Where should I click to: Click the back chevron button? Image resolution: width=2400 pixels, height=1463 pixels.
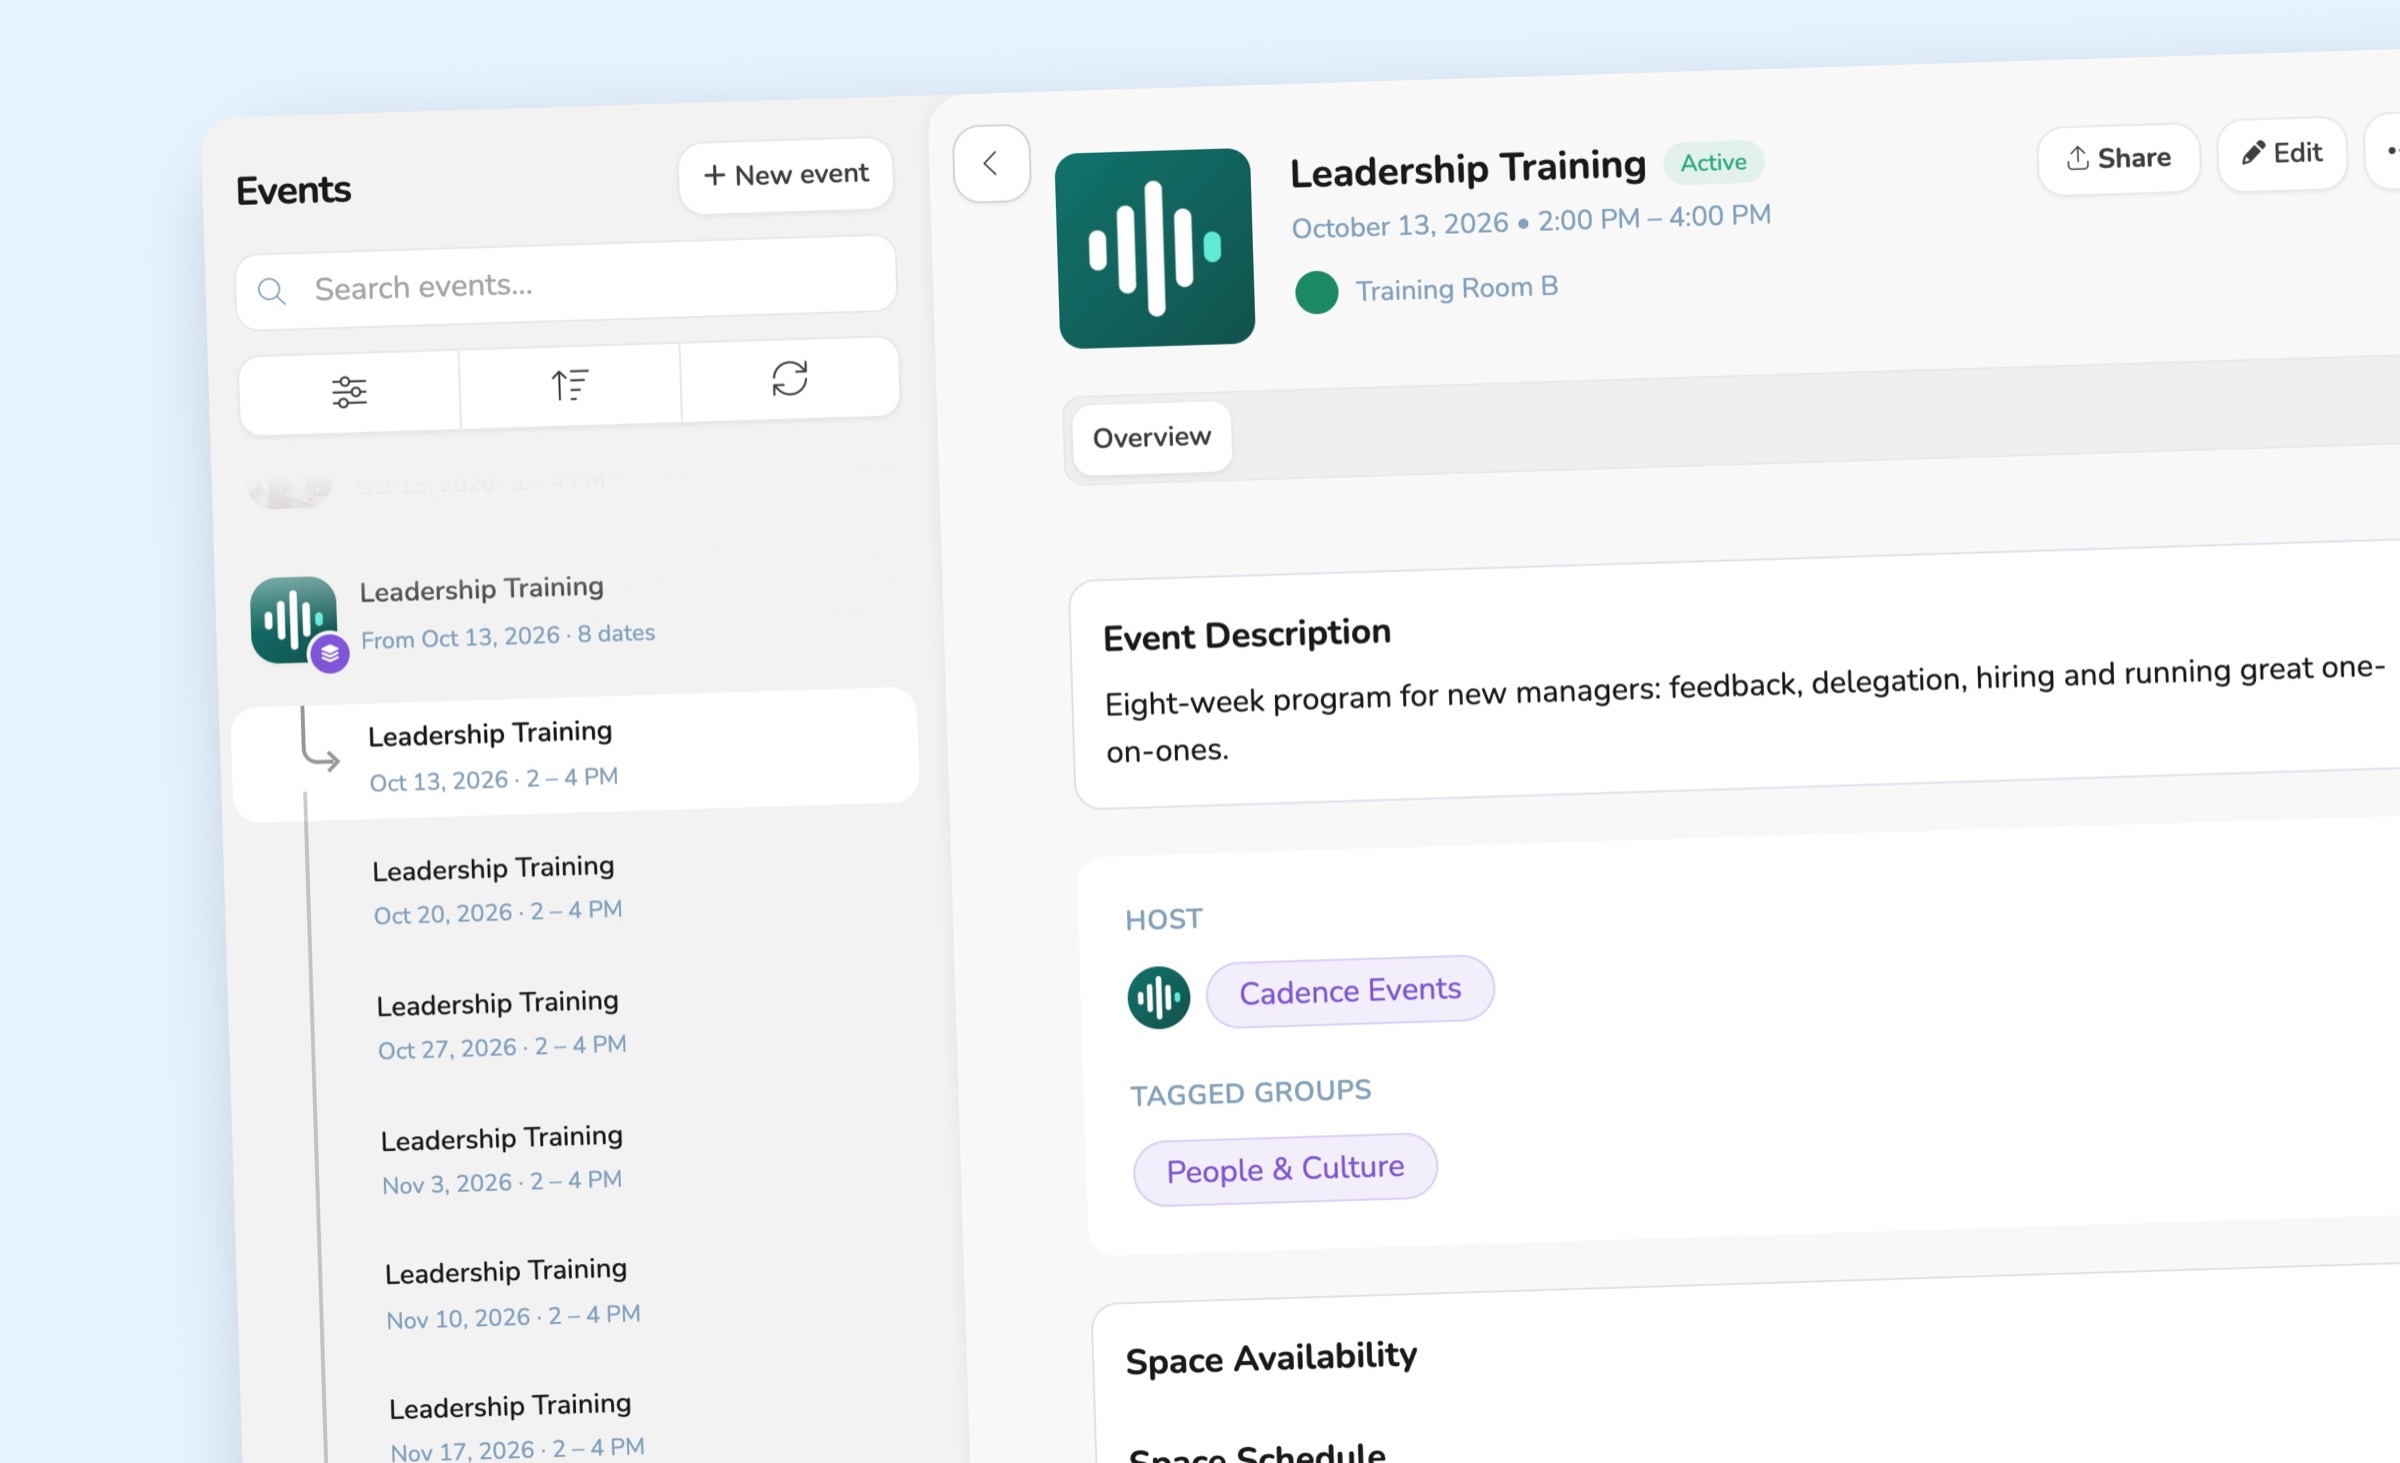991,164
